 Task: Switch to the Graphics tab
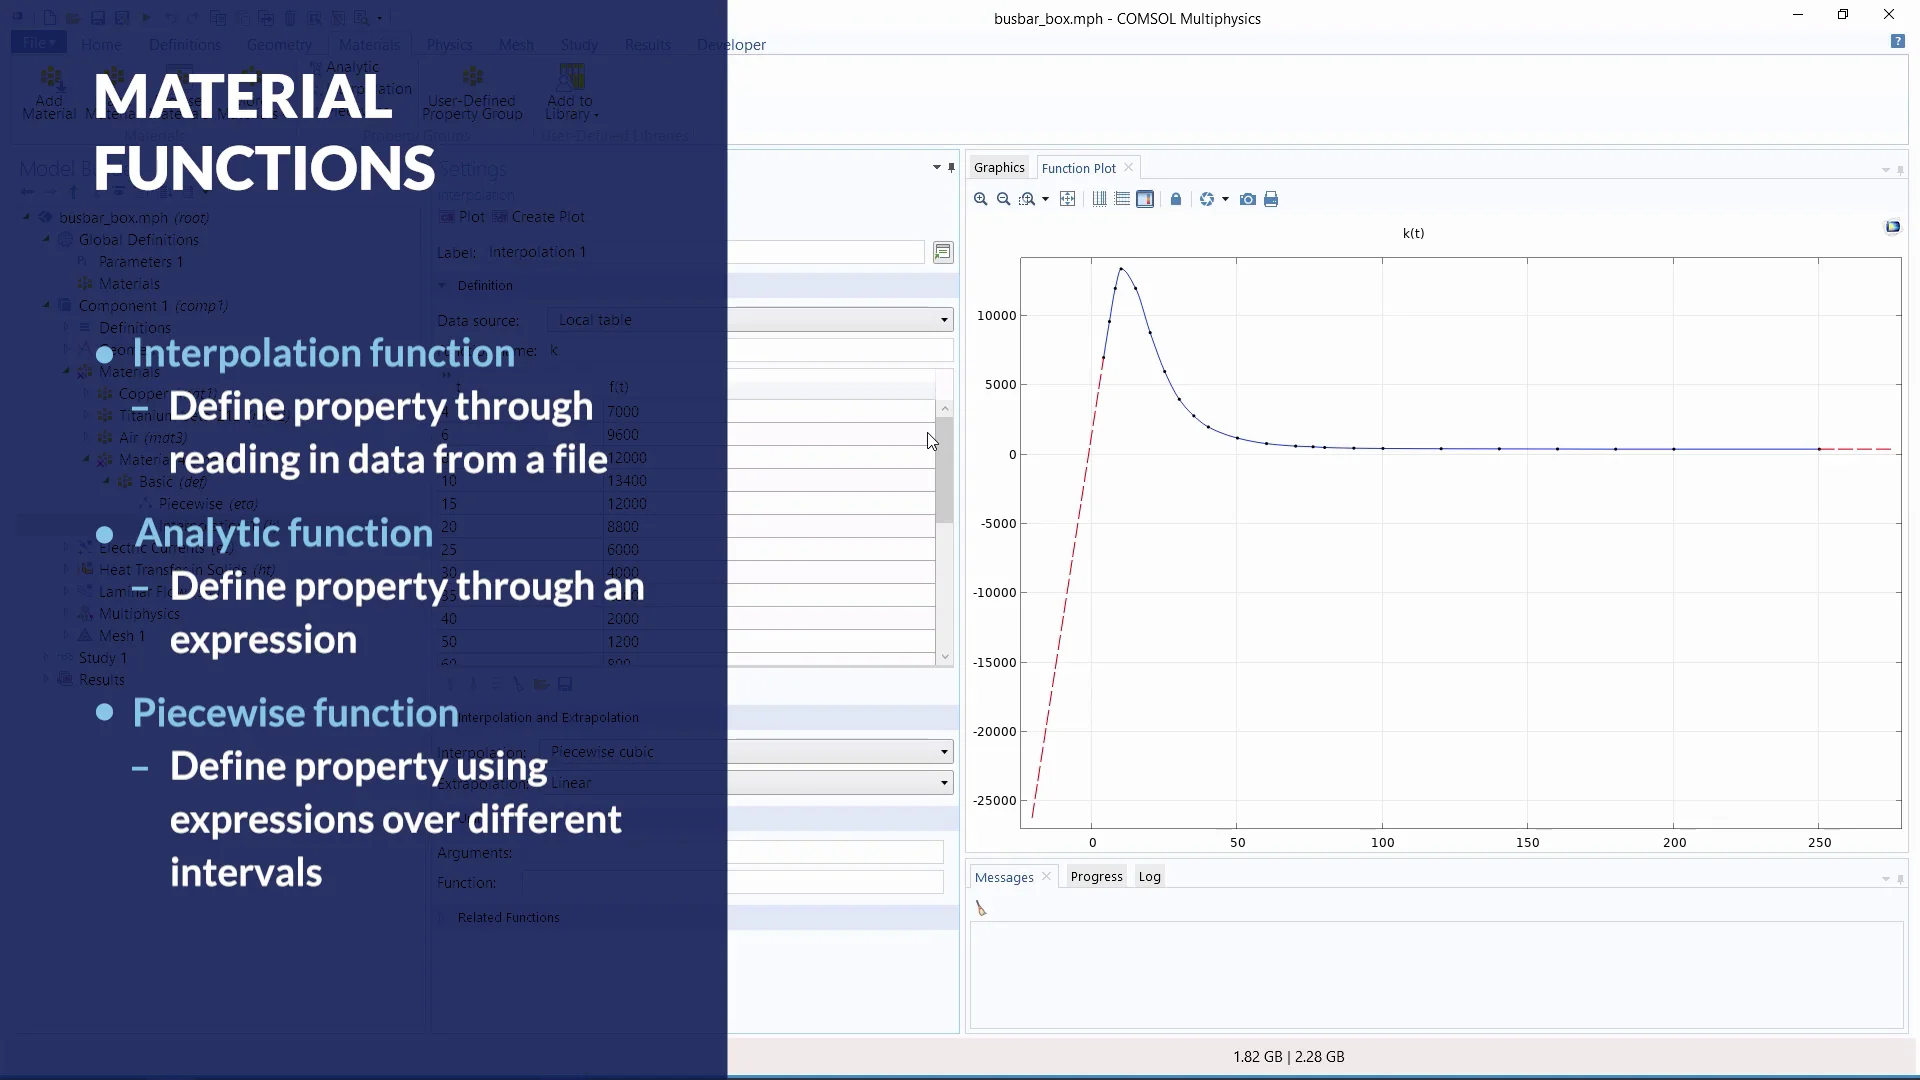click(999, 168)
